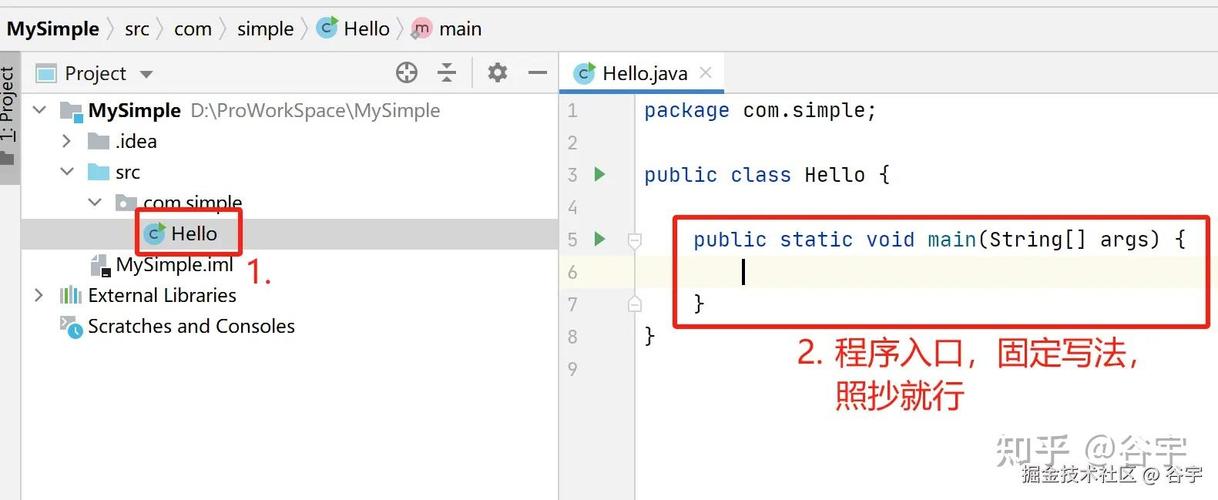1218x500 pixels.
Task: Collapse the src folder
Action: click(67, 172)
